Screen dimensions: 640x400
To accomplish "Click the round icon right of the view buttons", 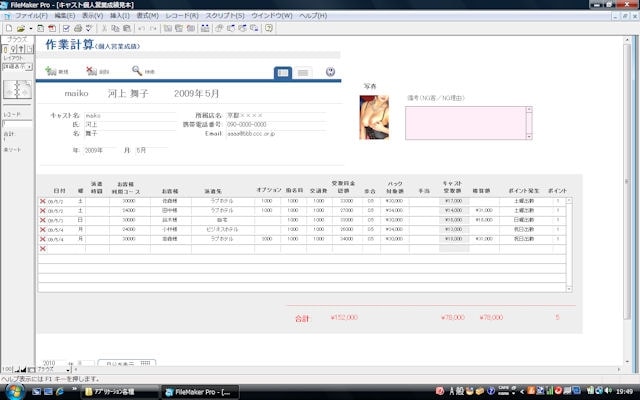I will pyautogui.click(x=331, y=72).
